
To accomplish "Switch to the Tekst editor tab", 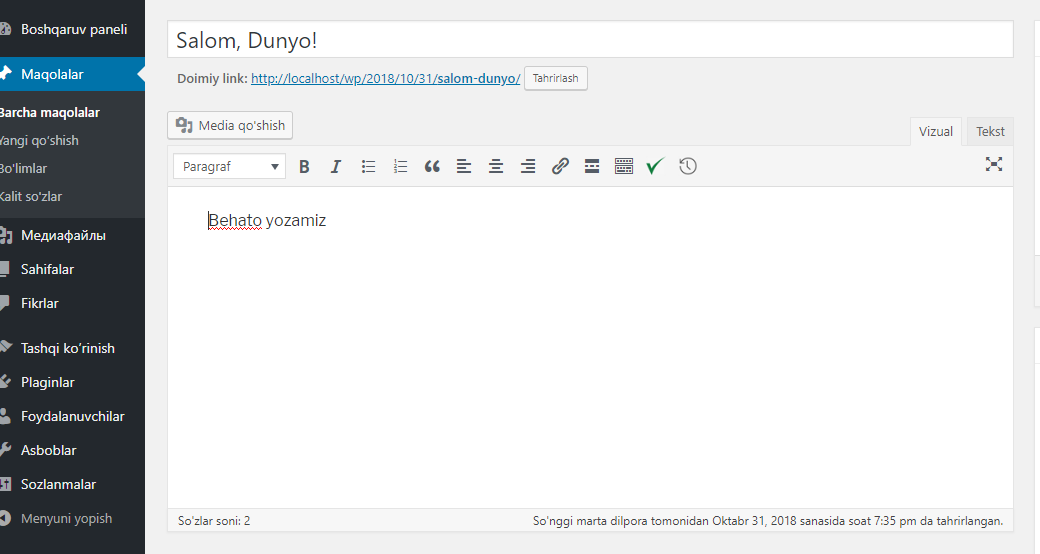I will pyautogui.click(x=990, y=131).
